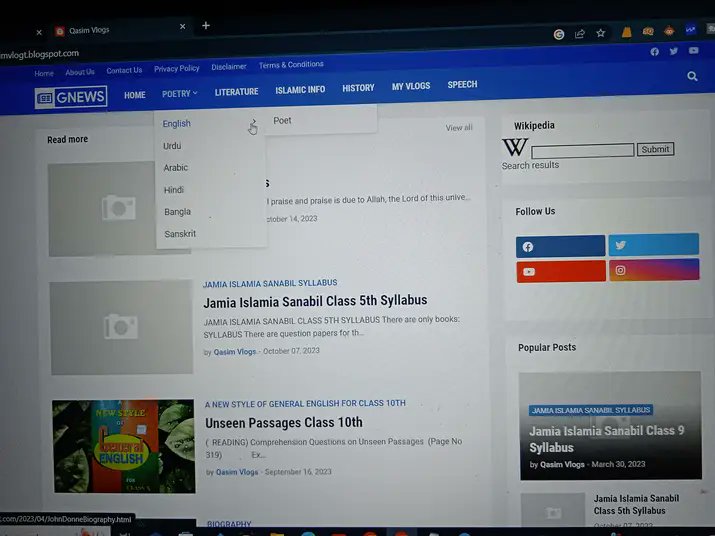Click the Wikipedia W logo
This screenshot has height=536, width=715.
pyautogui.click(x=515, y=147)
